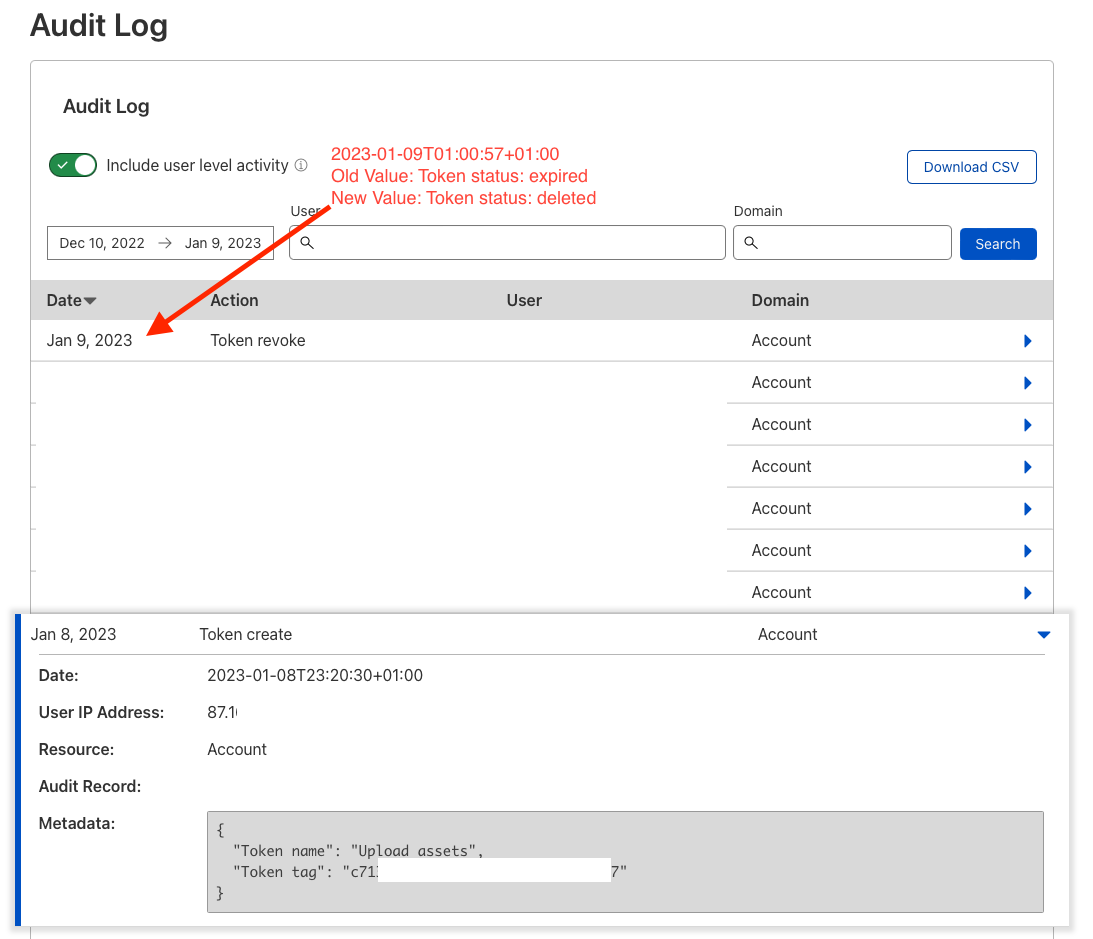Click the timestamp 2023-01-08T23:20:30+01:00

pos(315,675)
